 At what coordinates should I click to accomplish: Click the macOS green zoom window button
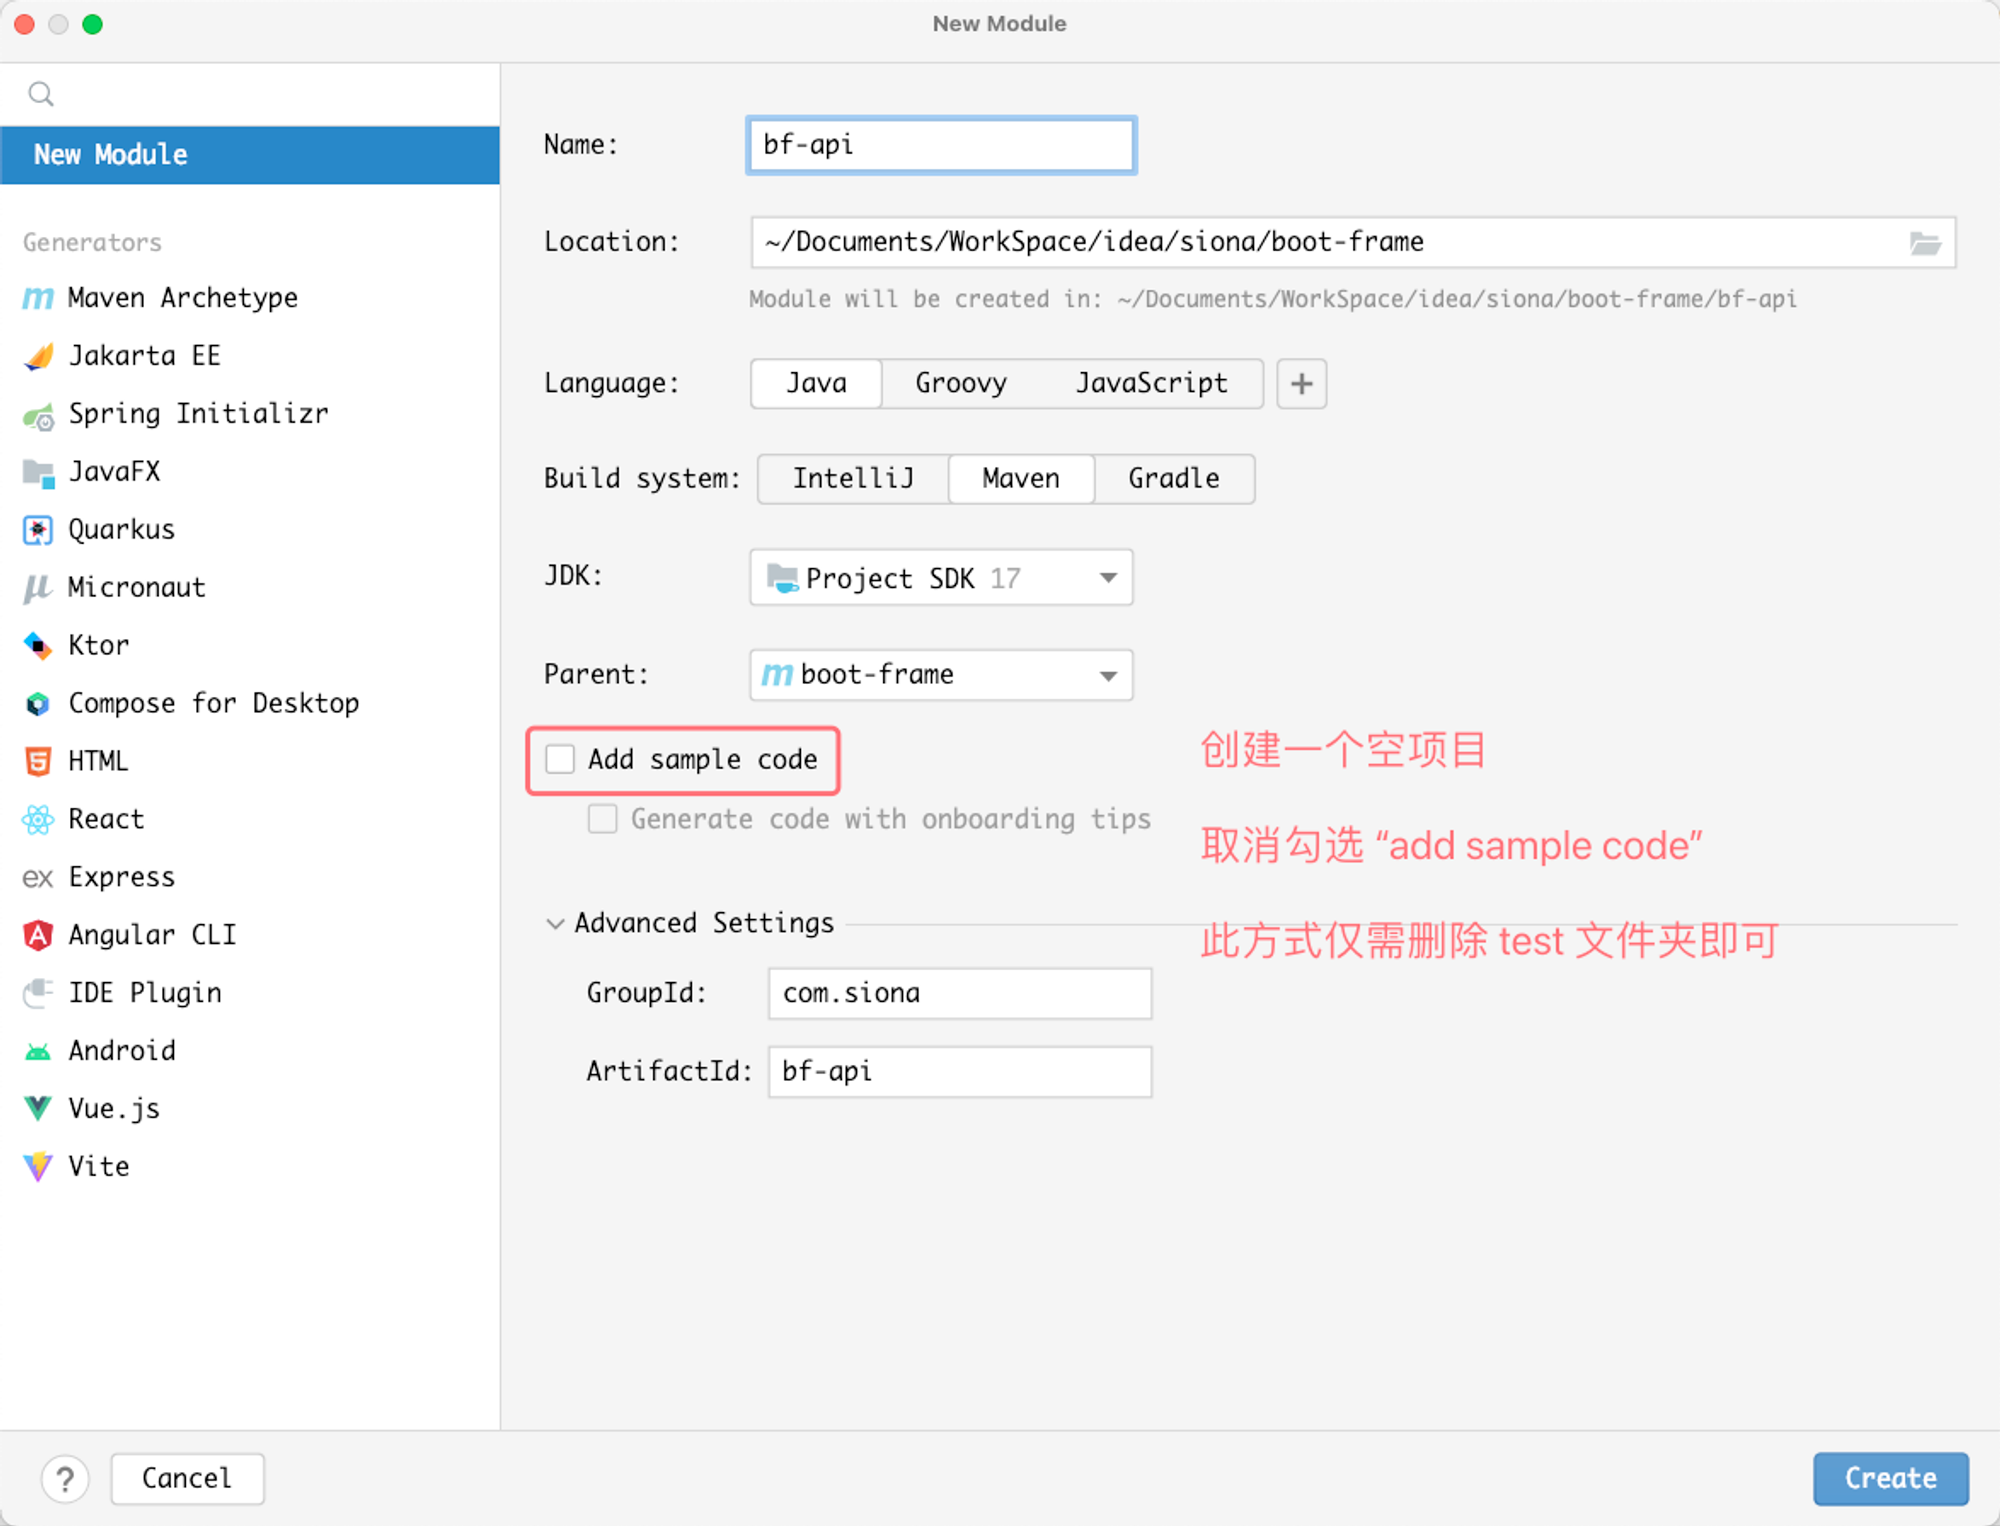(92, 24)
